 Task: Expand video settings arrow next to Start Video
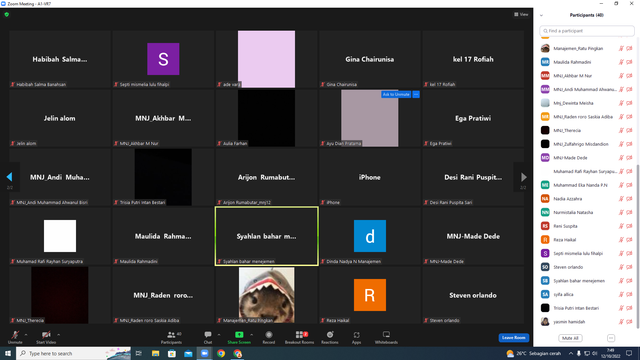pos(59,335)
